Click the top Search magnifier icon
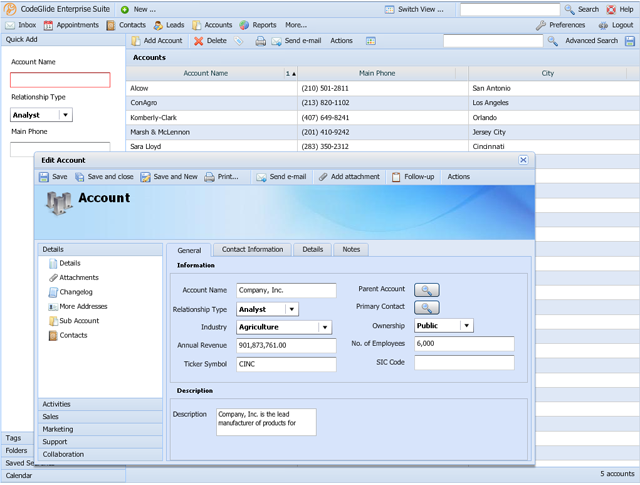 (x=569, y=9)
